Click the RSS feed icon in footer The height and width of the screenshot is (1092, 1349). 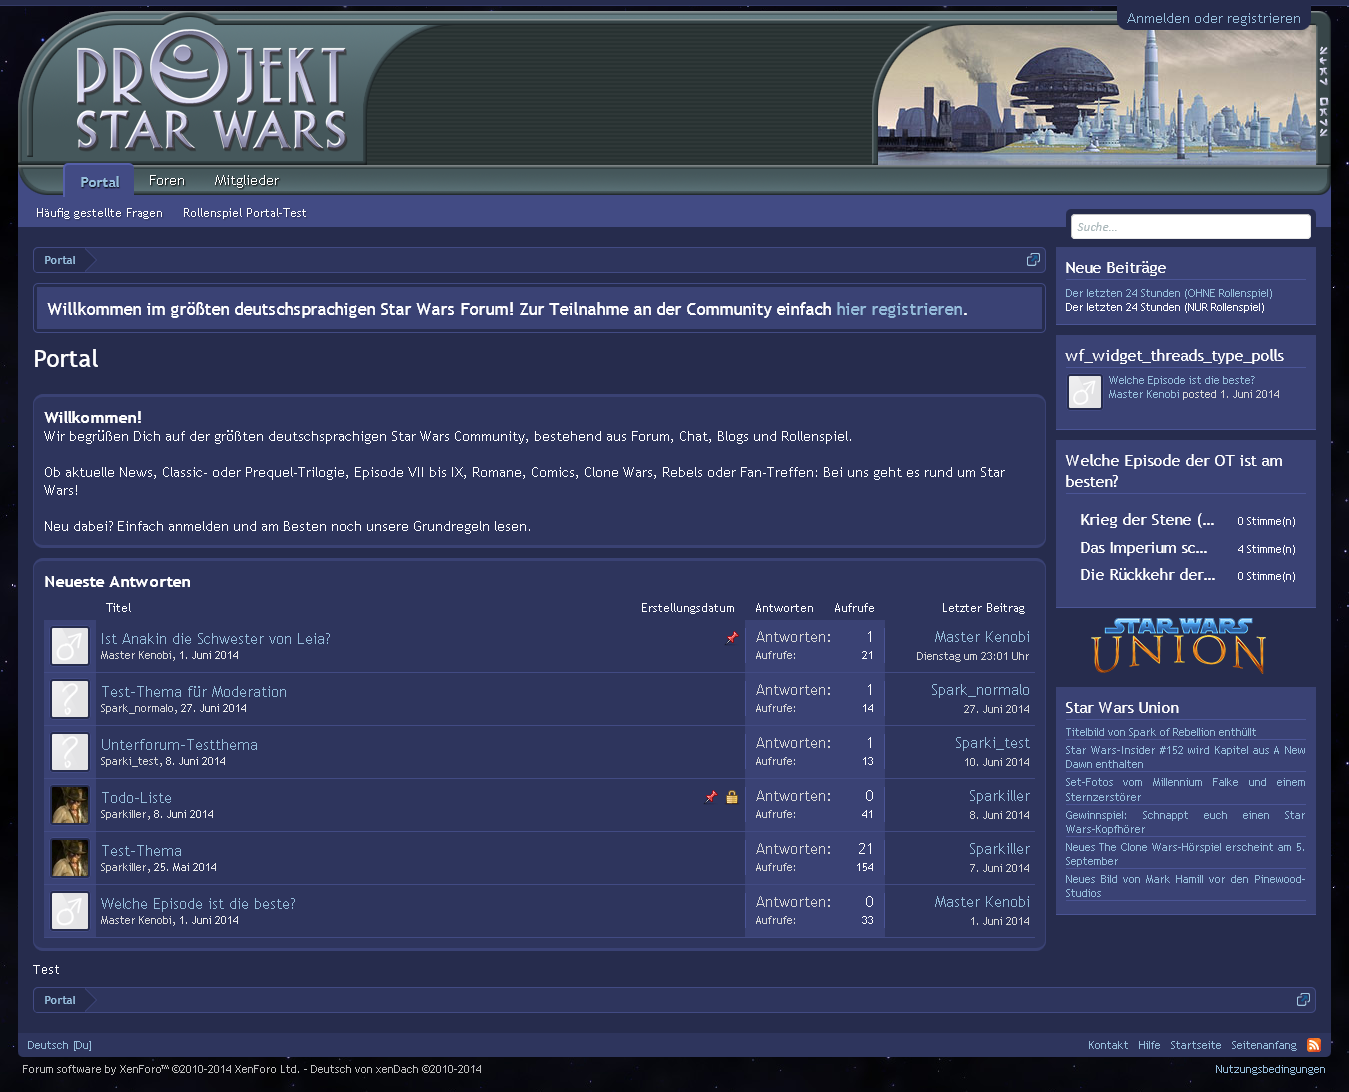tap(1314, 1045)
